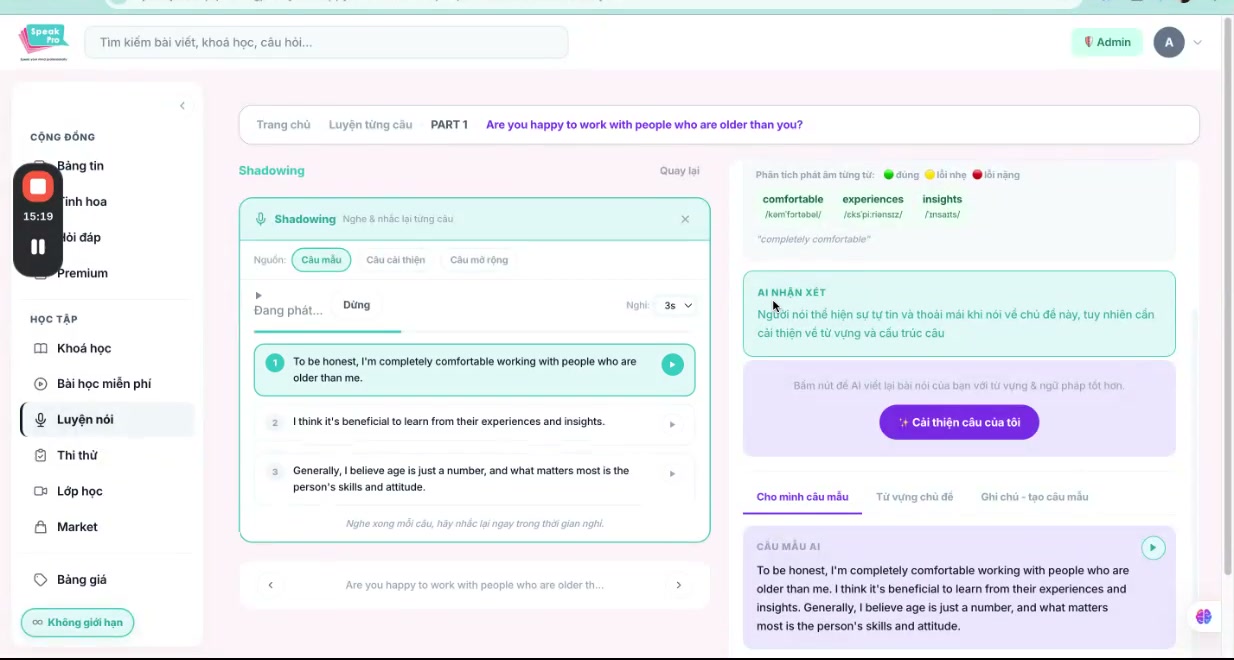The width and height of the screenshot is (1234, 660).
Task: Click the red stop recording button
Action: click(x=38, y=187)
